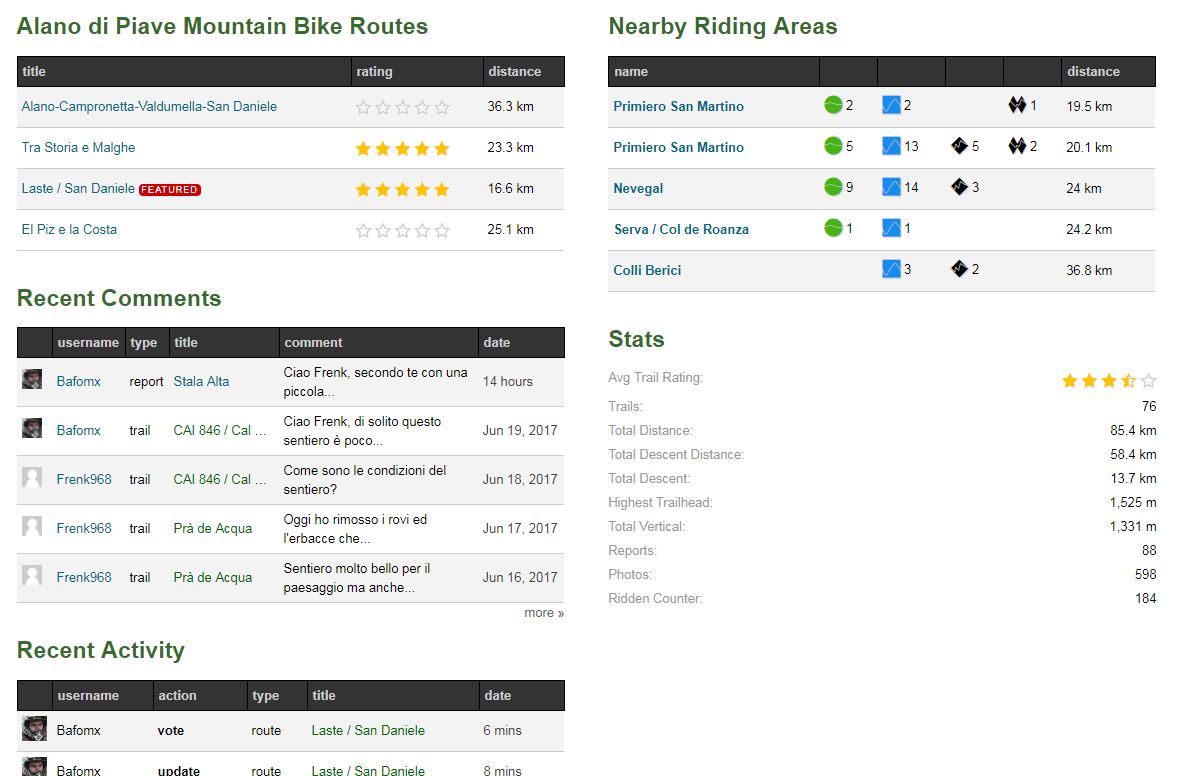Open Colli Berici riding area
The width and height of the screenshot is (1186, 776).
point(647,270)
